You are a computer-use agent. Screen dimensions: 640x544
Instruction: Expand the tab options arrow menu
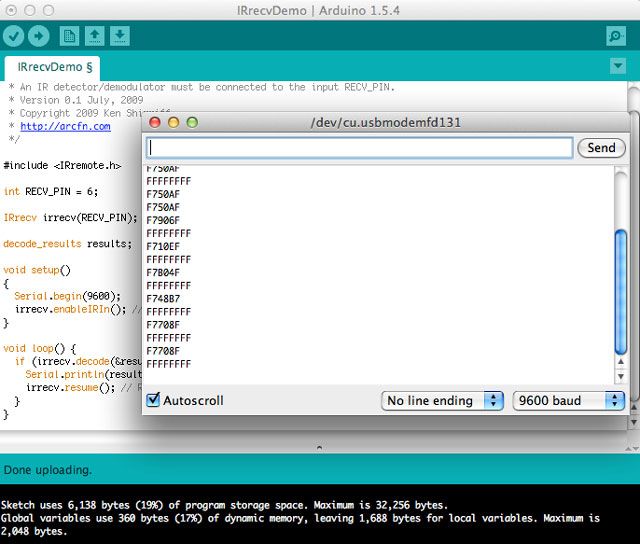coord(617,66)
